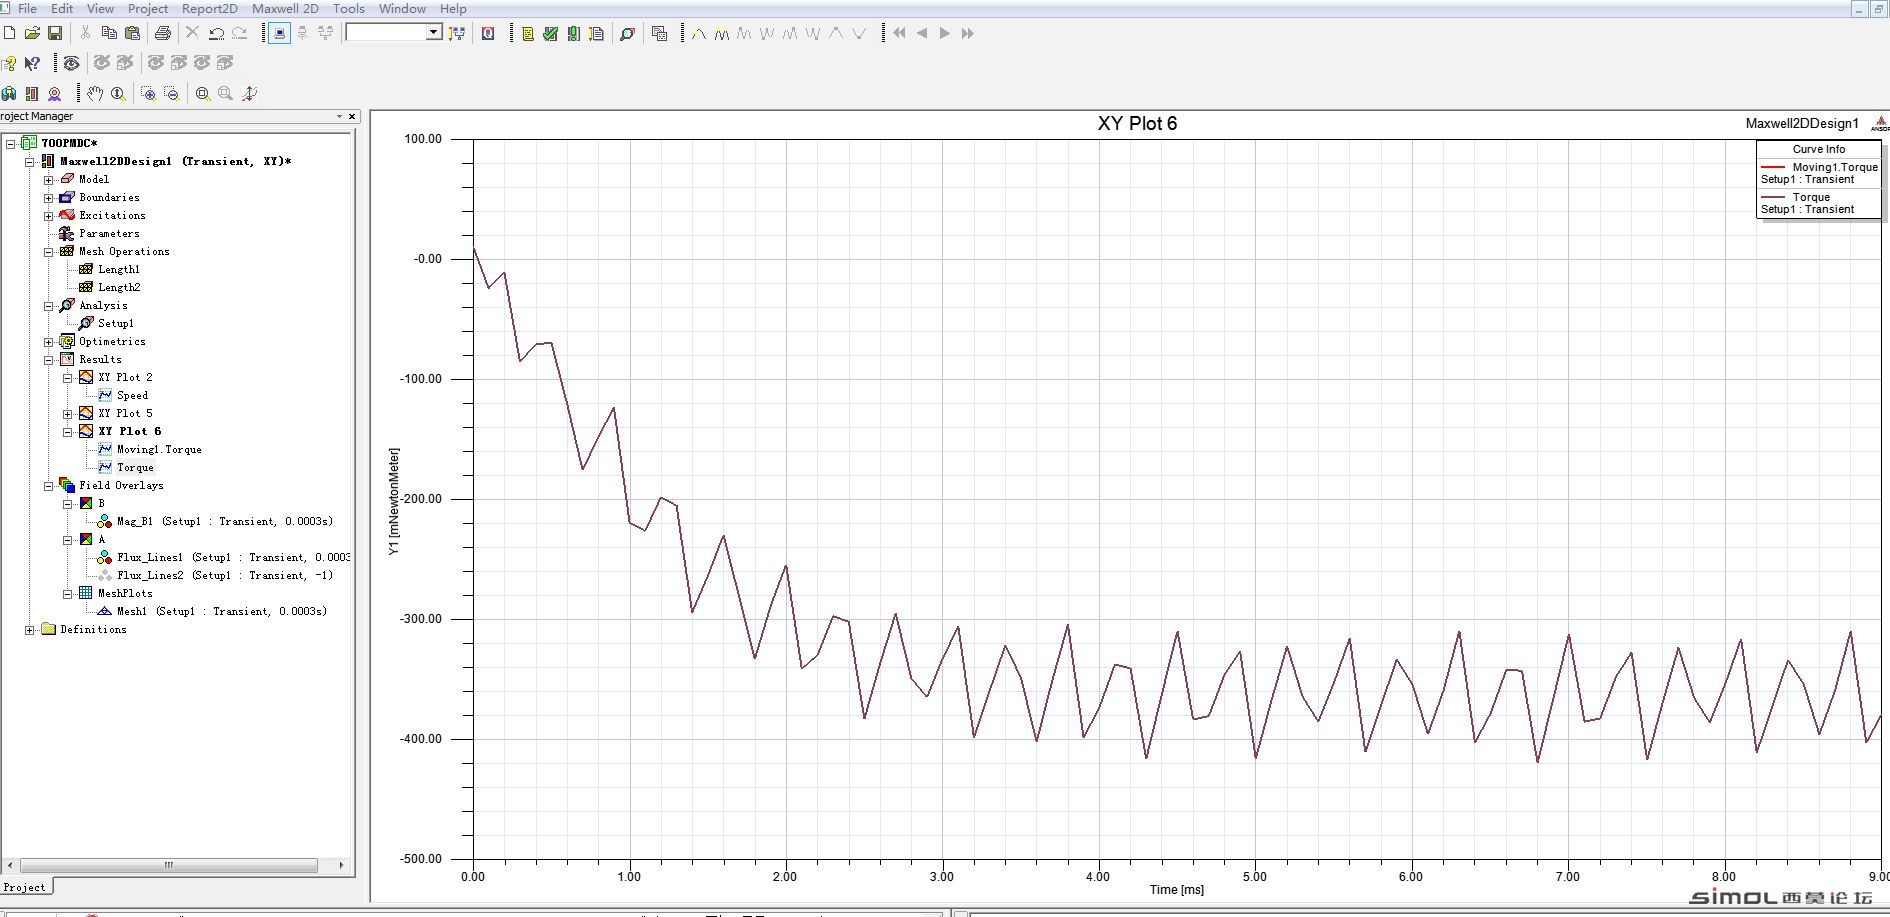Image resolution: width=1890 pixels, height=917 pixels.
Task: Select Setup1 under Analysis
Action: [x=116, y=324]
